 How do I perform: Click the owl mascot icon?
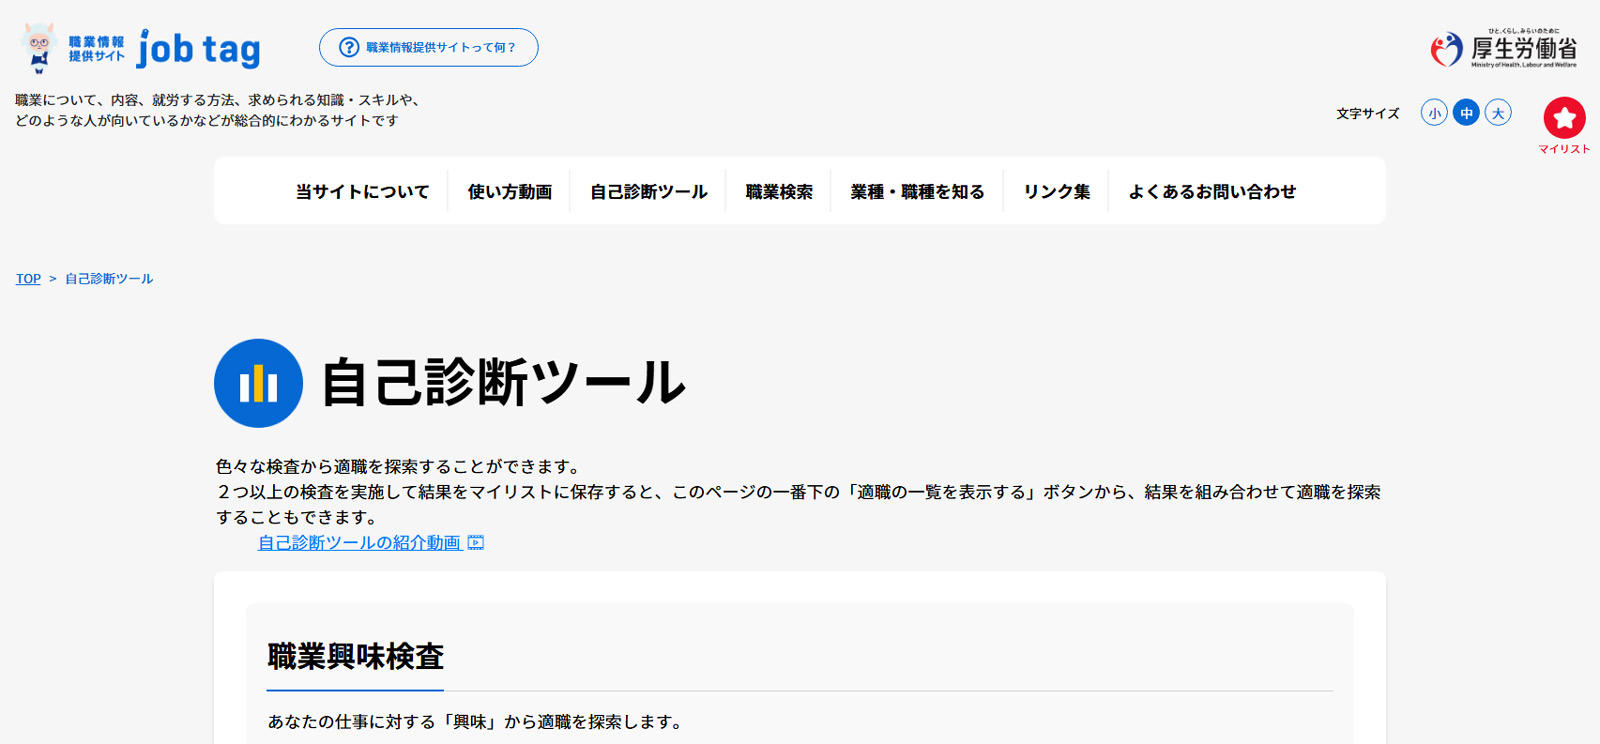(x=38, y=48)
